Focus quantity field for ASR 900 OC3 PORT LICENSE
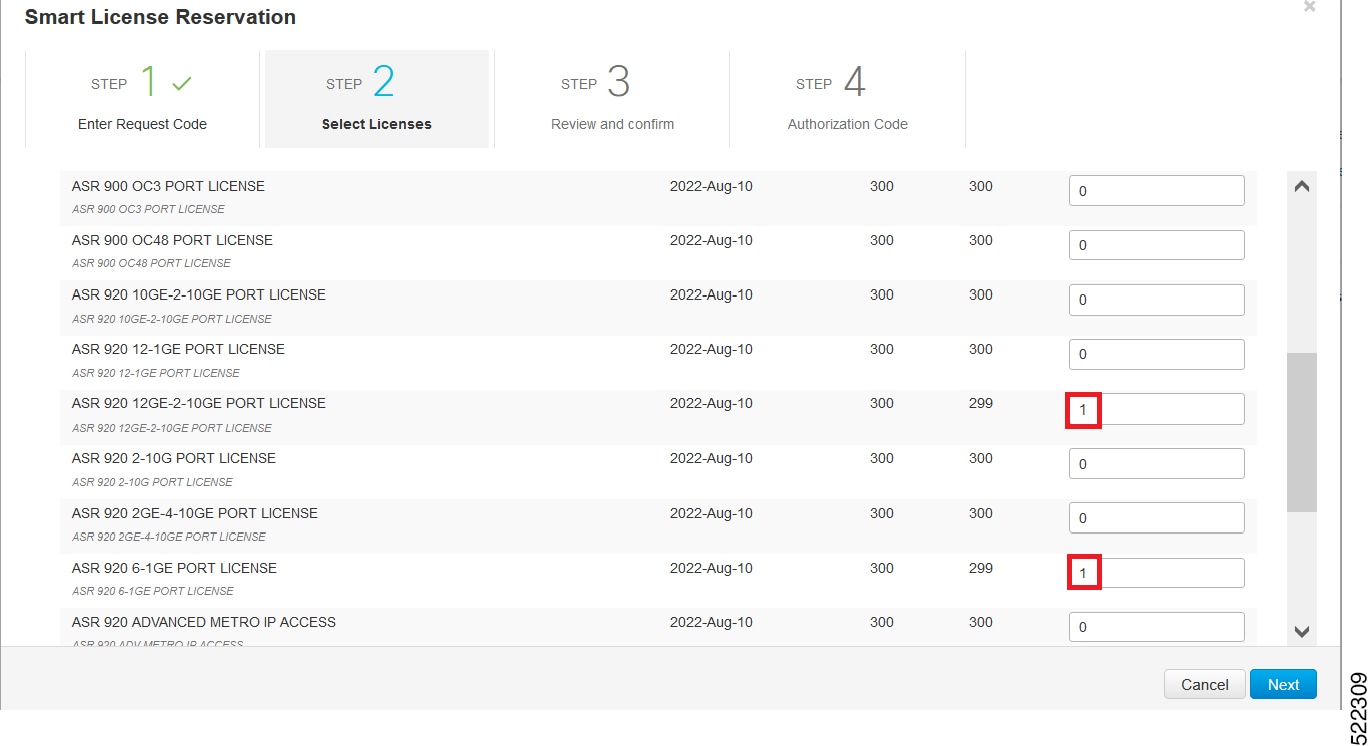This screenshot has width=1369, height=746. pyautogui.click(x=1156, y=190)
